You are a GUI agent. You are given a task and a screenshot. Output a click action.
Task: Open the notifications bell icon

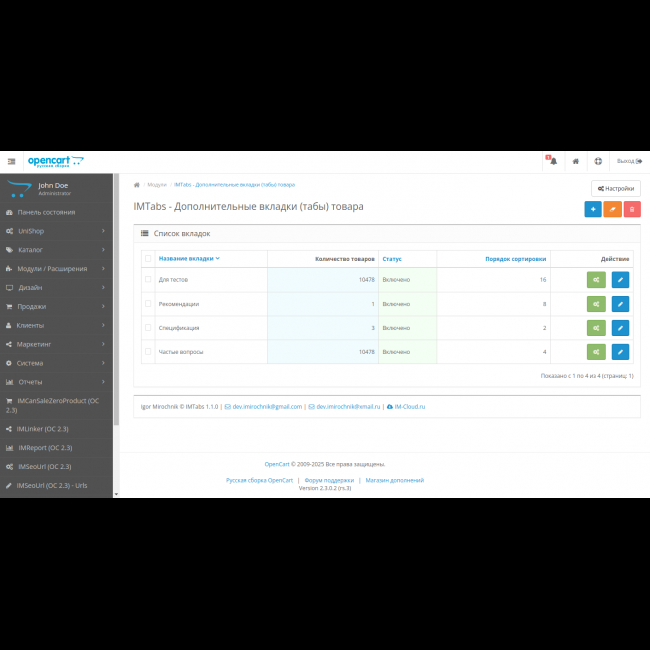pyautogui.click(x=553, y=161)
